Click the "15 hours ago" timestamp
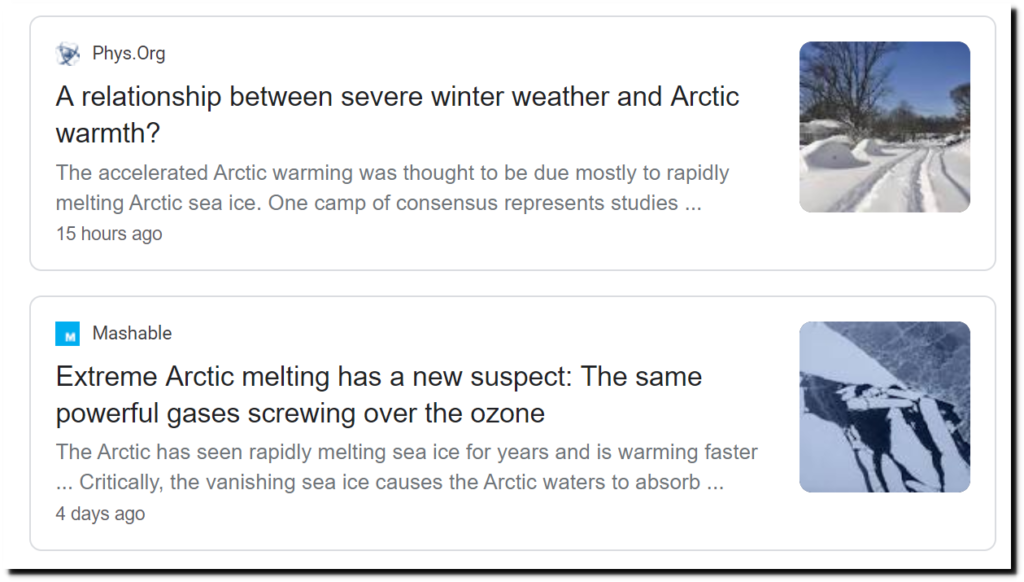This screenshot has height=582, width=1024. point(109,234)
